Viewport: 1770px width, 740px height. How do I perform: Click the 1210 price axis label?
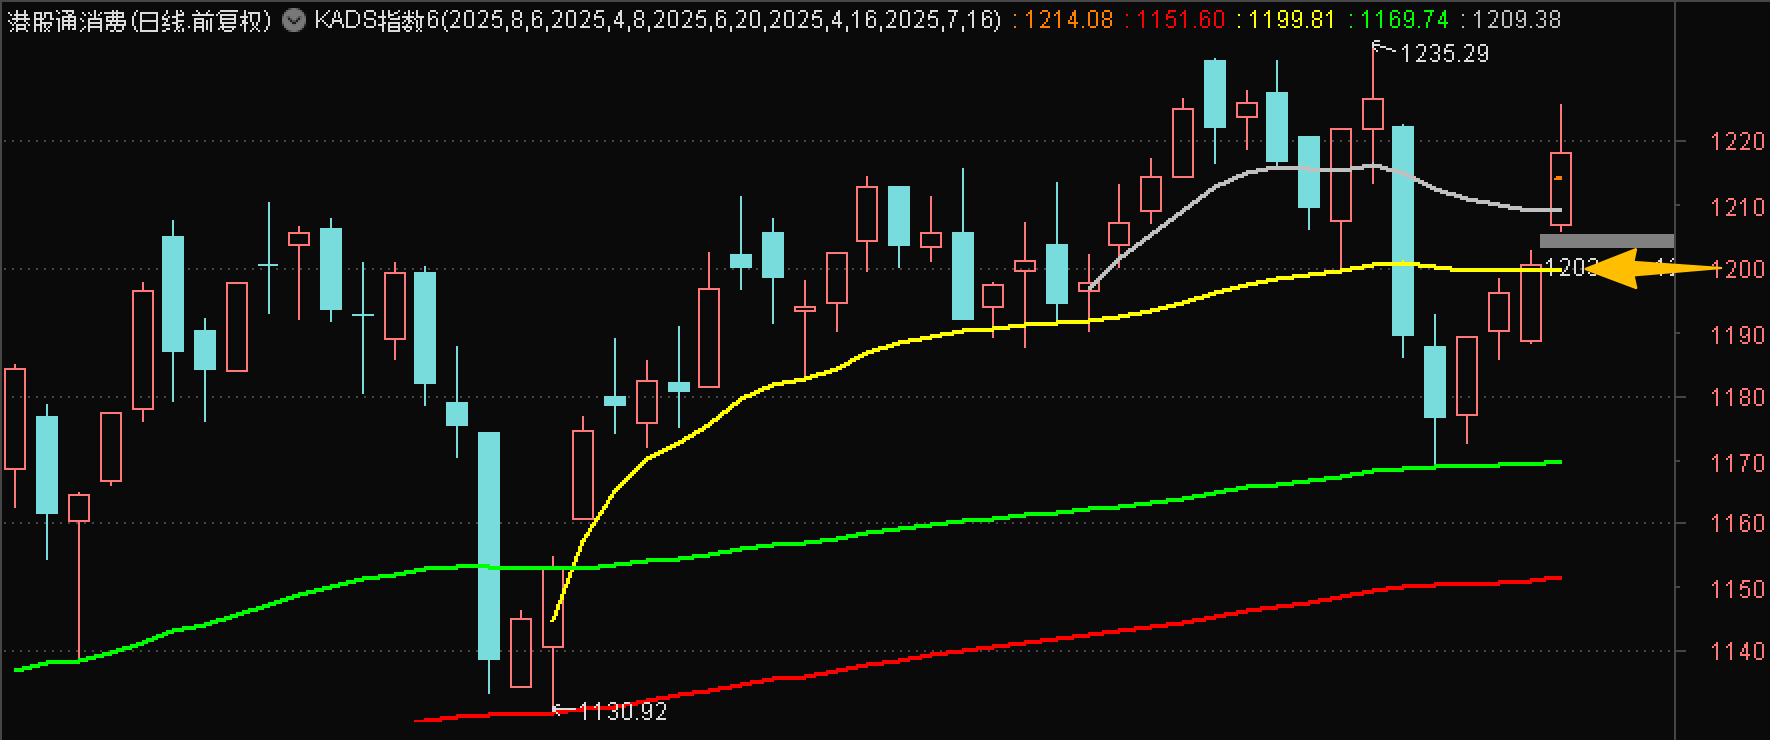1738,208
